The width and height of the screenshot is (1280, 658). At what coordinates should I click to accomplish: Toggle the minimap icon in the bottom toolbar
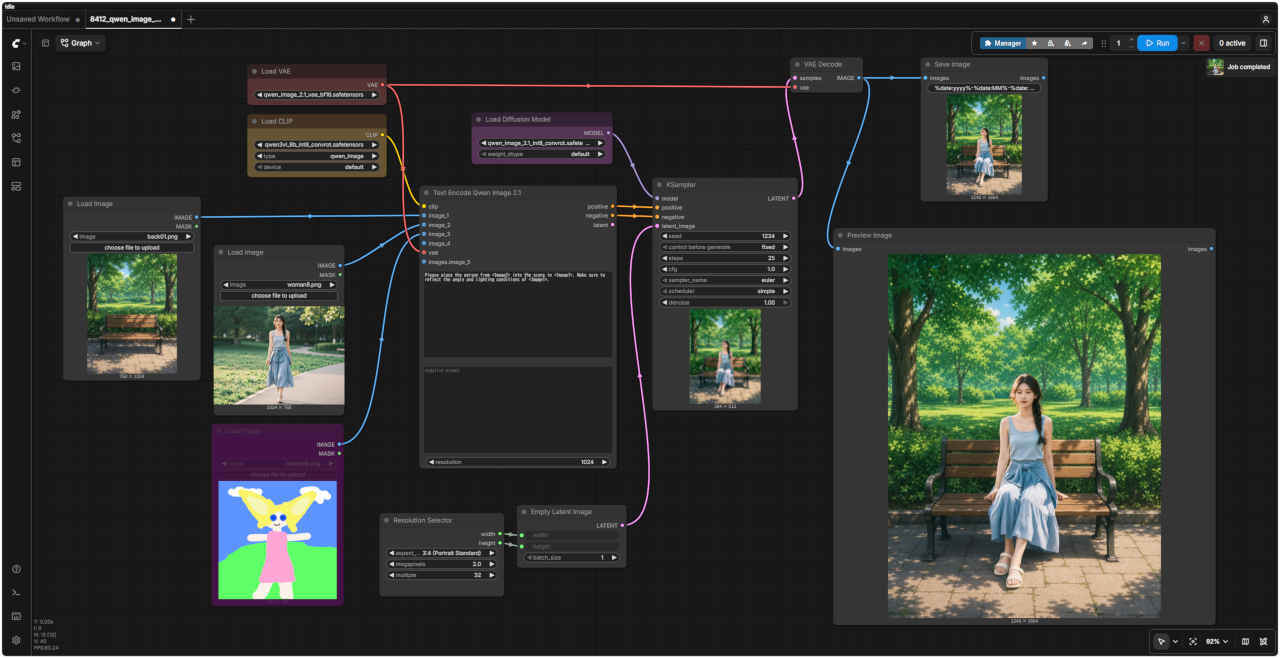(x=1245, y=641)
